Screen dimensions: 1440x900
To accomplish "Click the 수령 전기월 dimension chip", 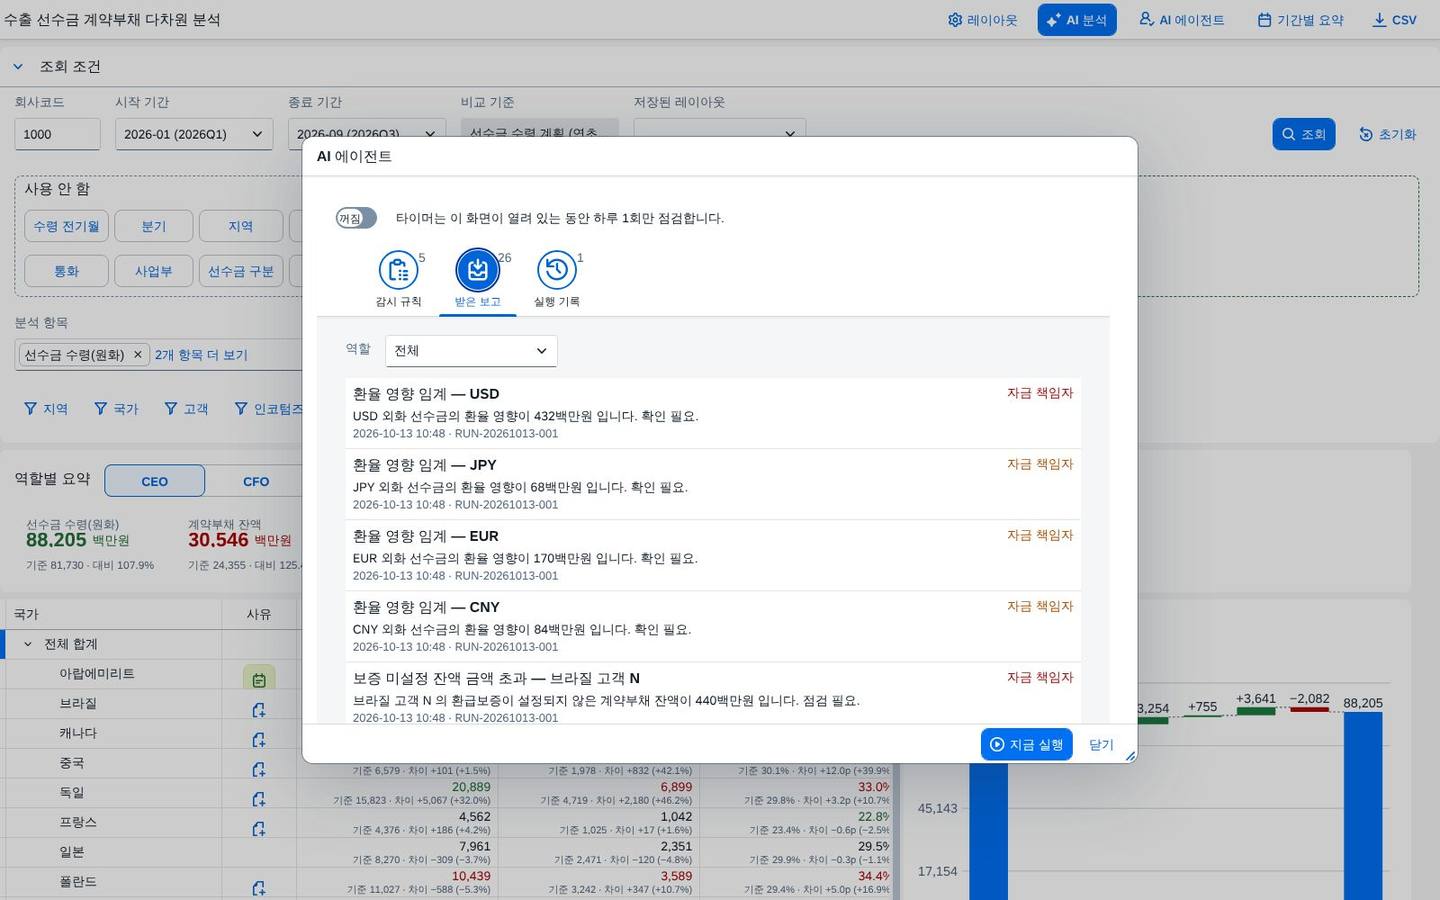I will point(66,227).
